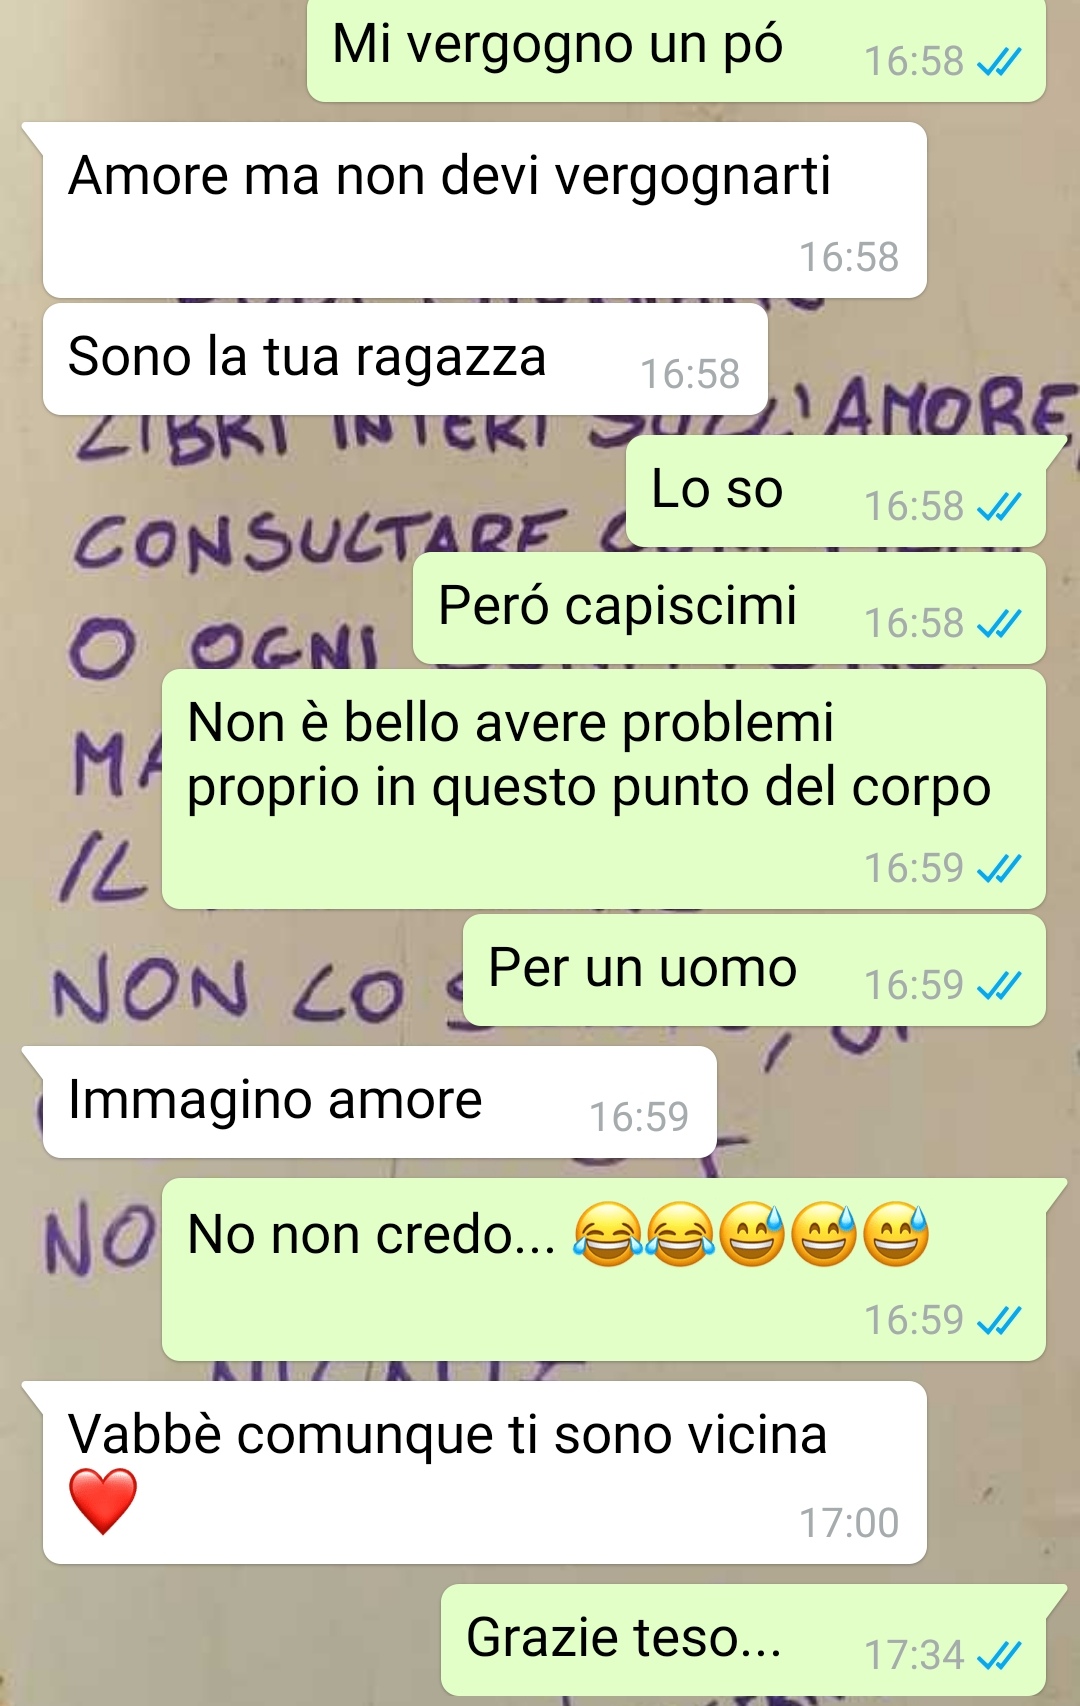Tap blue double-check on "Lo so" message

(999, 508)
